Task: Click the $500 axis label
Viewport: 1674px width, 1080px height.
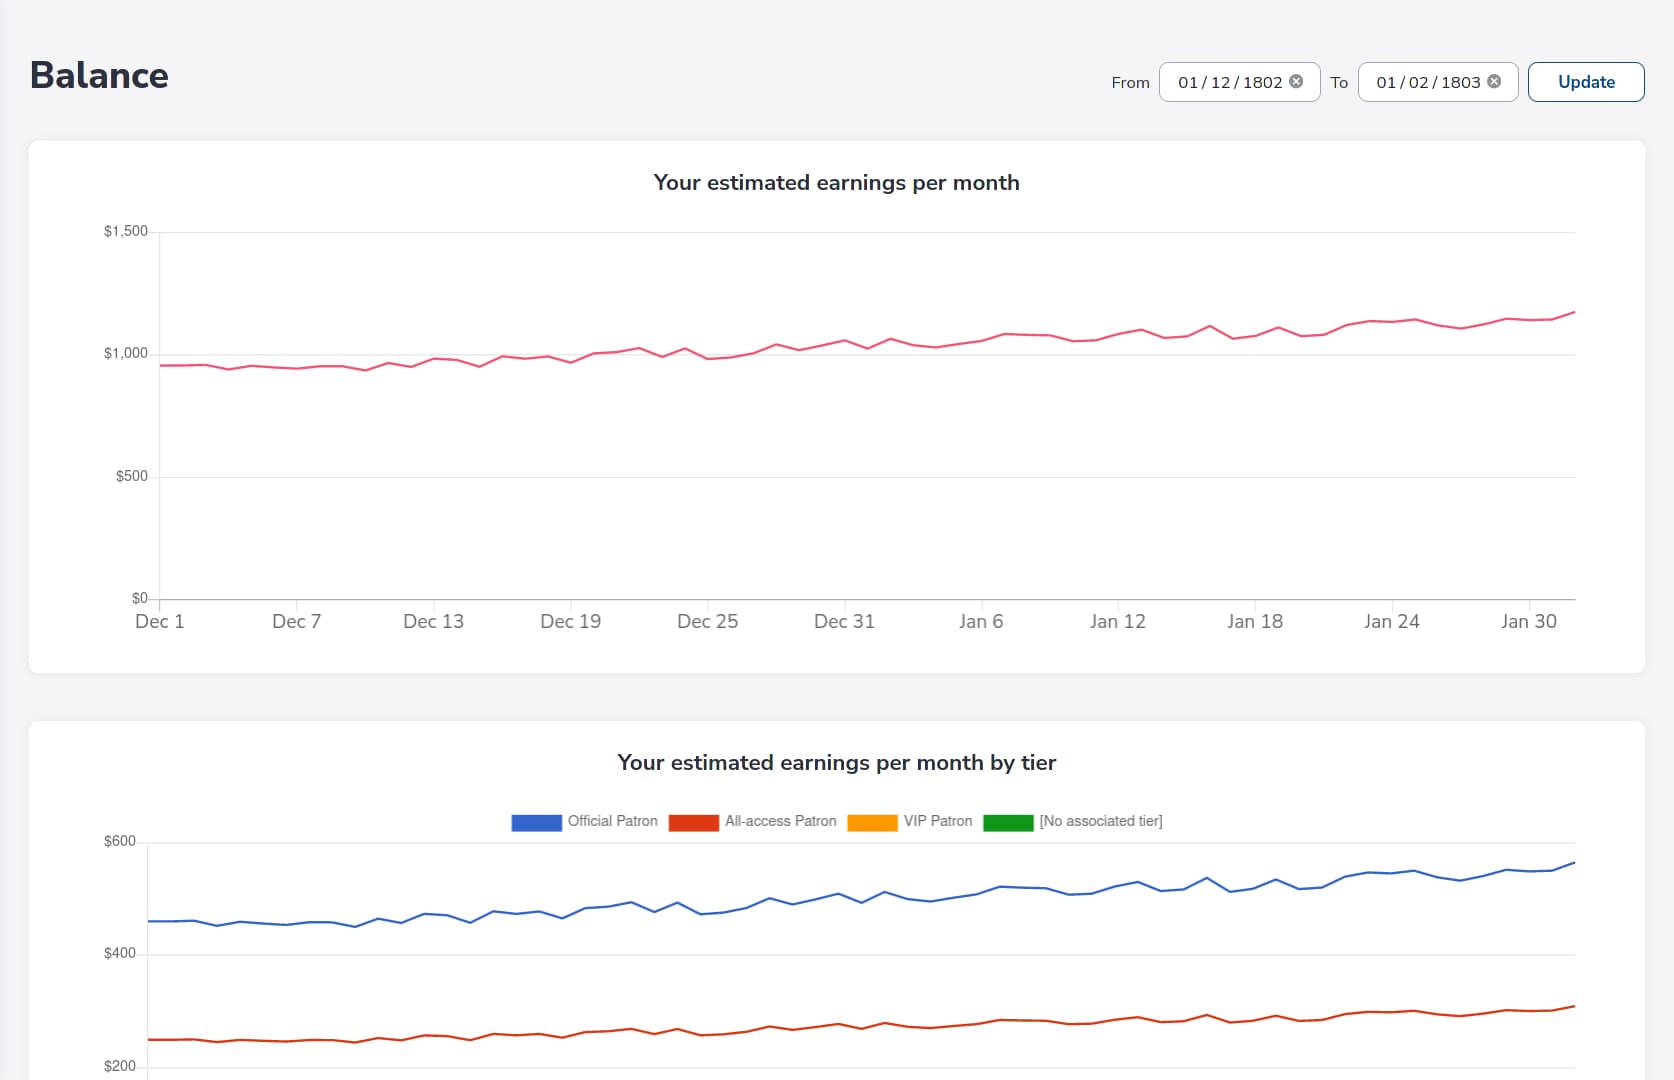Action: pyautogui.click(x=132, y=476)
